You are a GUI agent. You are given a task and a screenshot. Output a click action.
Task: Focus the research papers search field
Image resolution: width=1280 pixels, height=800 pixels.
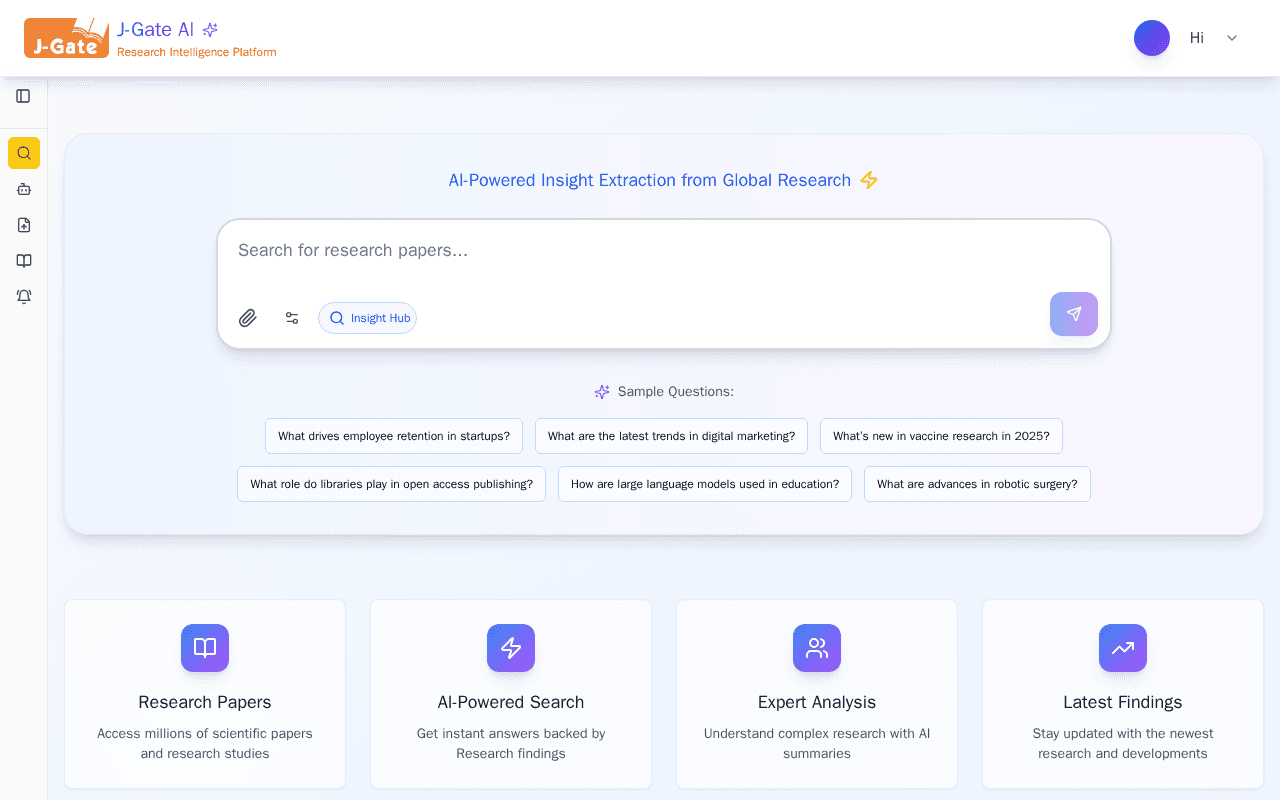[664, 251]
